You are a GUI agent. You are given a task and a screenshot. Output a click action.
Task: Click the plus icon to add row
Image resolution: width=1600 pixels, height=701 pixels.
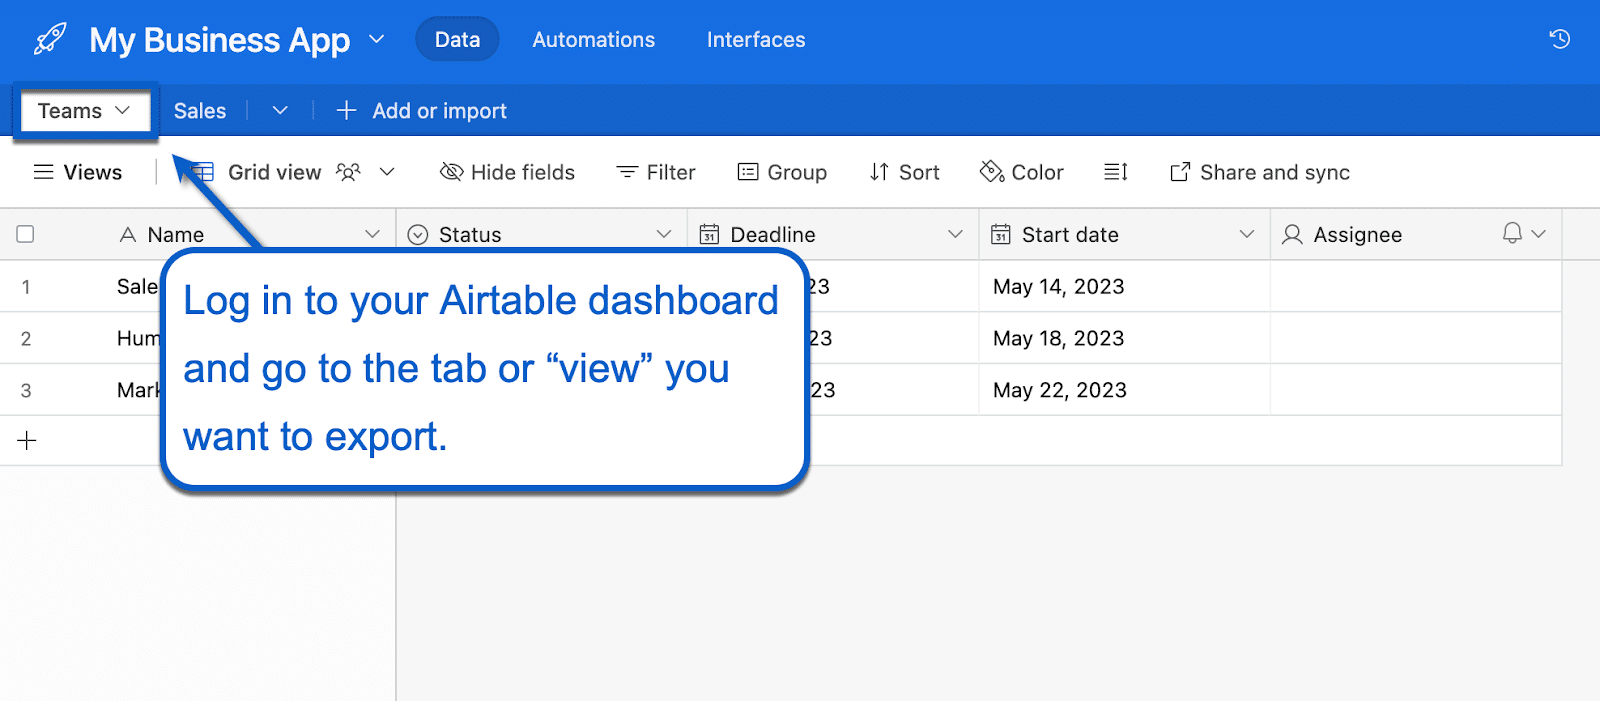point(27,440)
